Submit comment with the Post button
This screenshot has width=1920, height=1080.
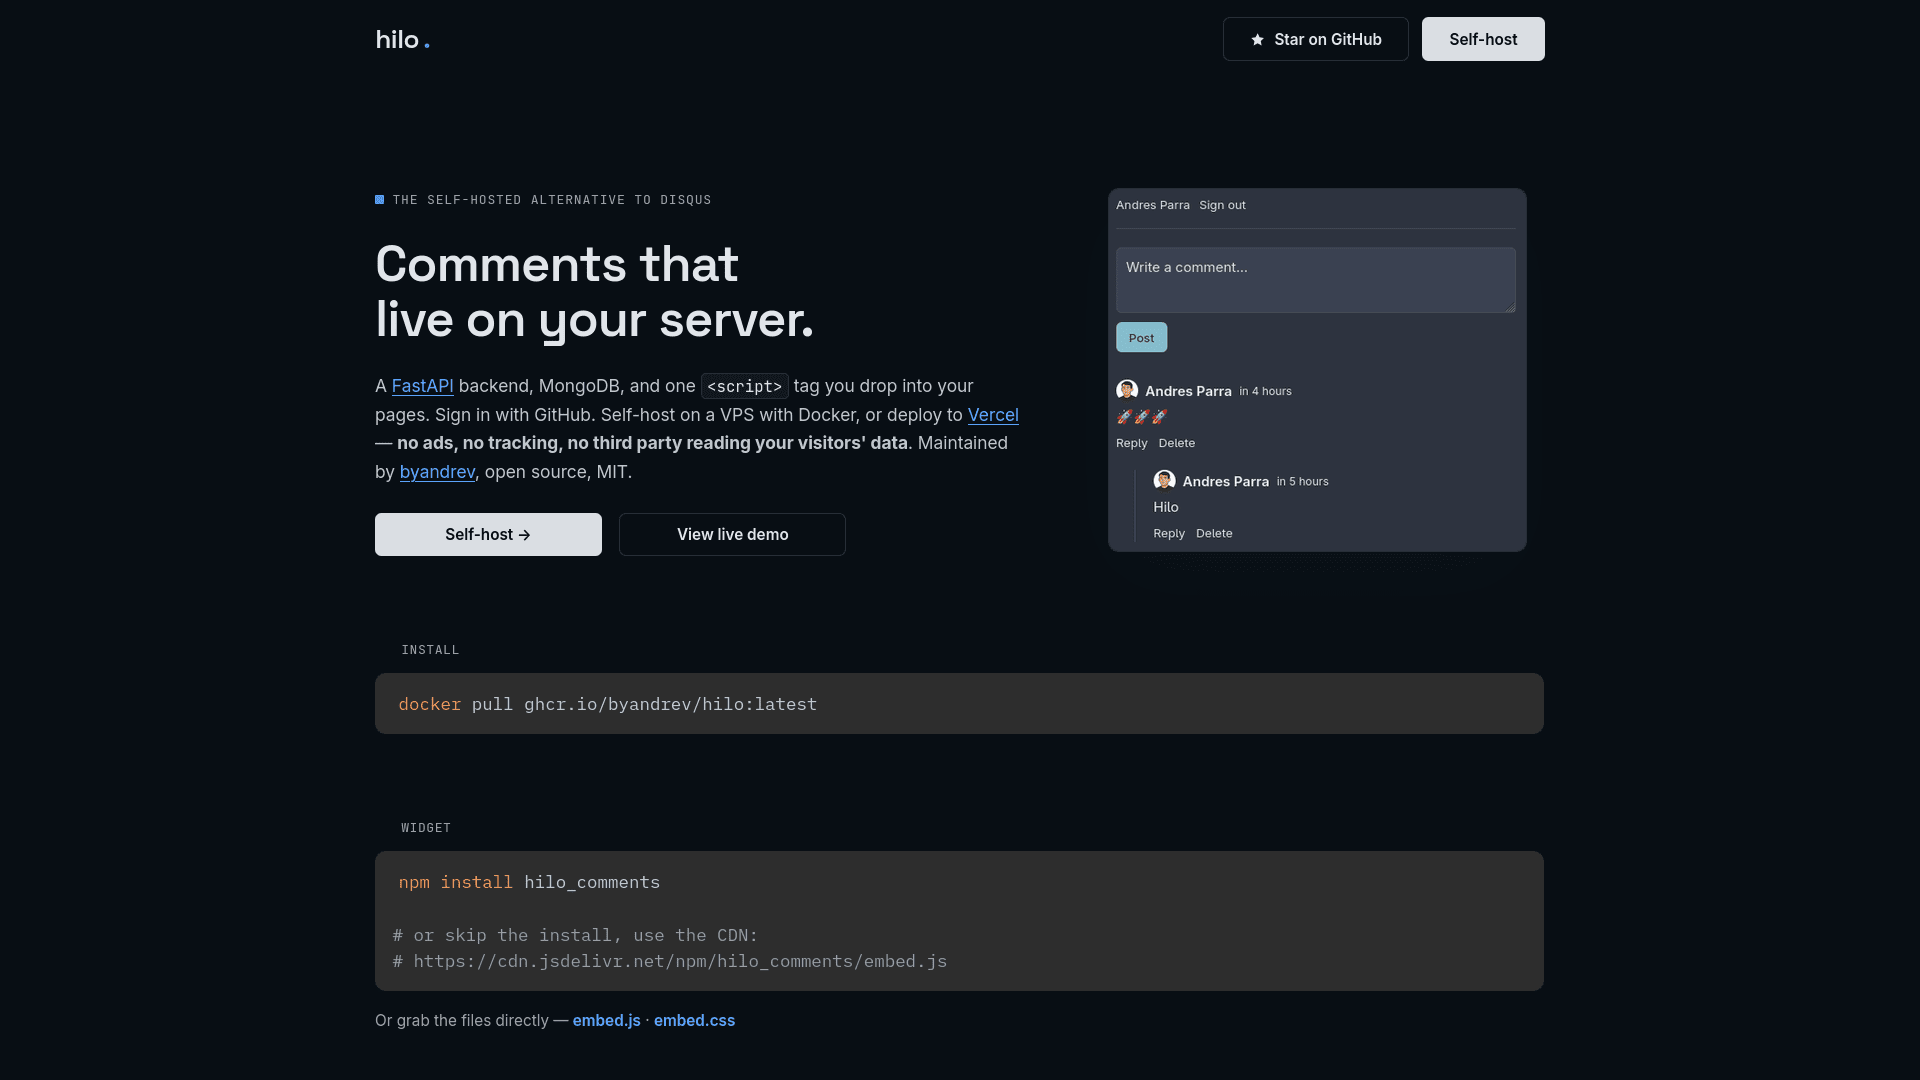click(1141, 338)
